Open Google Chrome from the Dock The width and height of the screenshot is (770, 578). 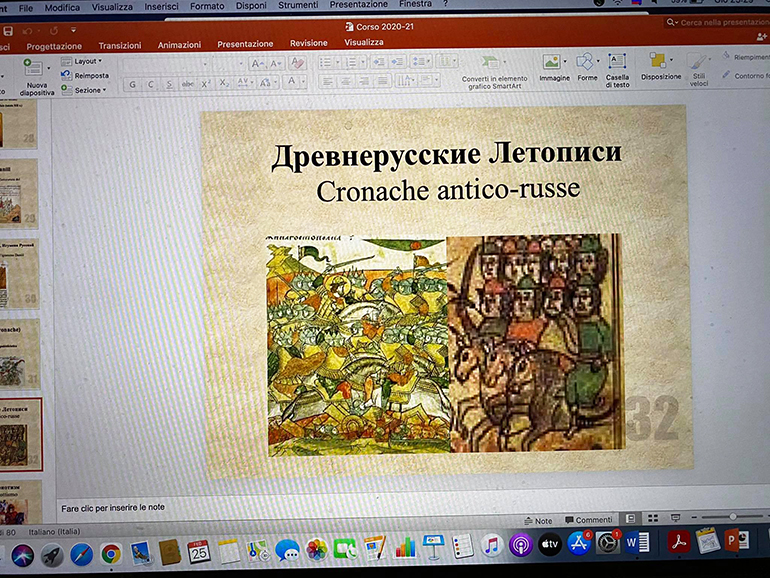point(111,554)
